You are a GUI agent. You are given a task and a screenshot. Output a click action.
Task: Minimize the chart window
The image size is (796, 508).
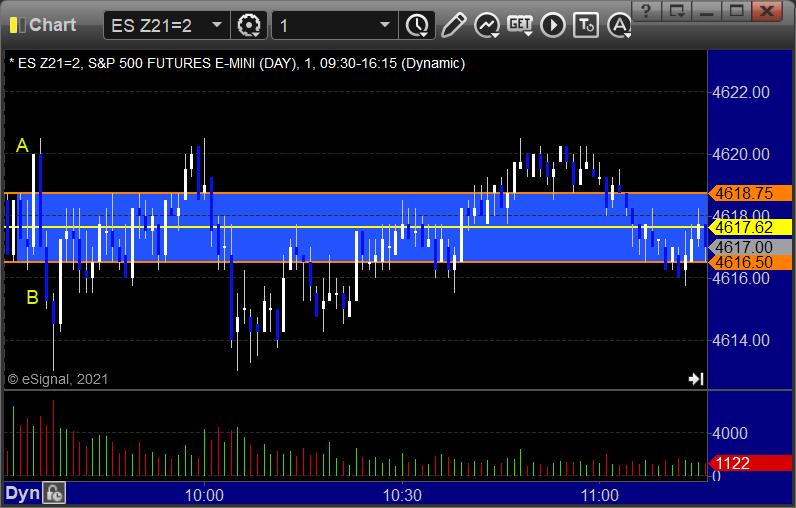(707, 10)
